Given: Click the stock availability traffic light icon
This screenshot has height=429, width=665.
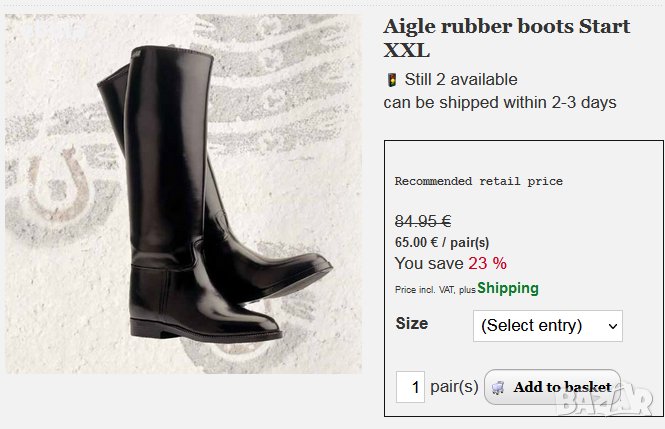Looking at the screenshot, I should [x=391, y=80].
